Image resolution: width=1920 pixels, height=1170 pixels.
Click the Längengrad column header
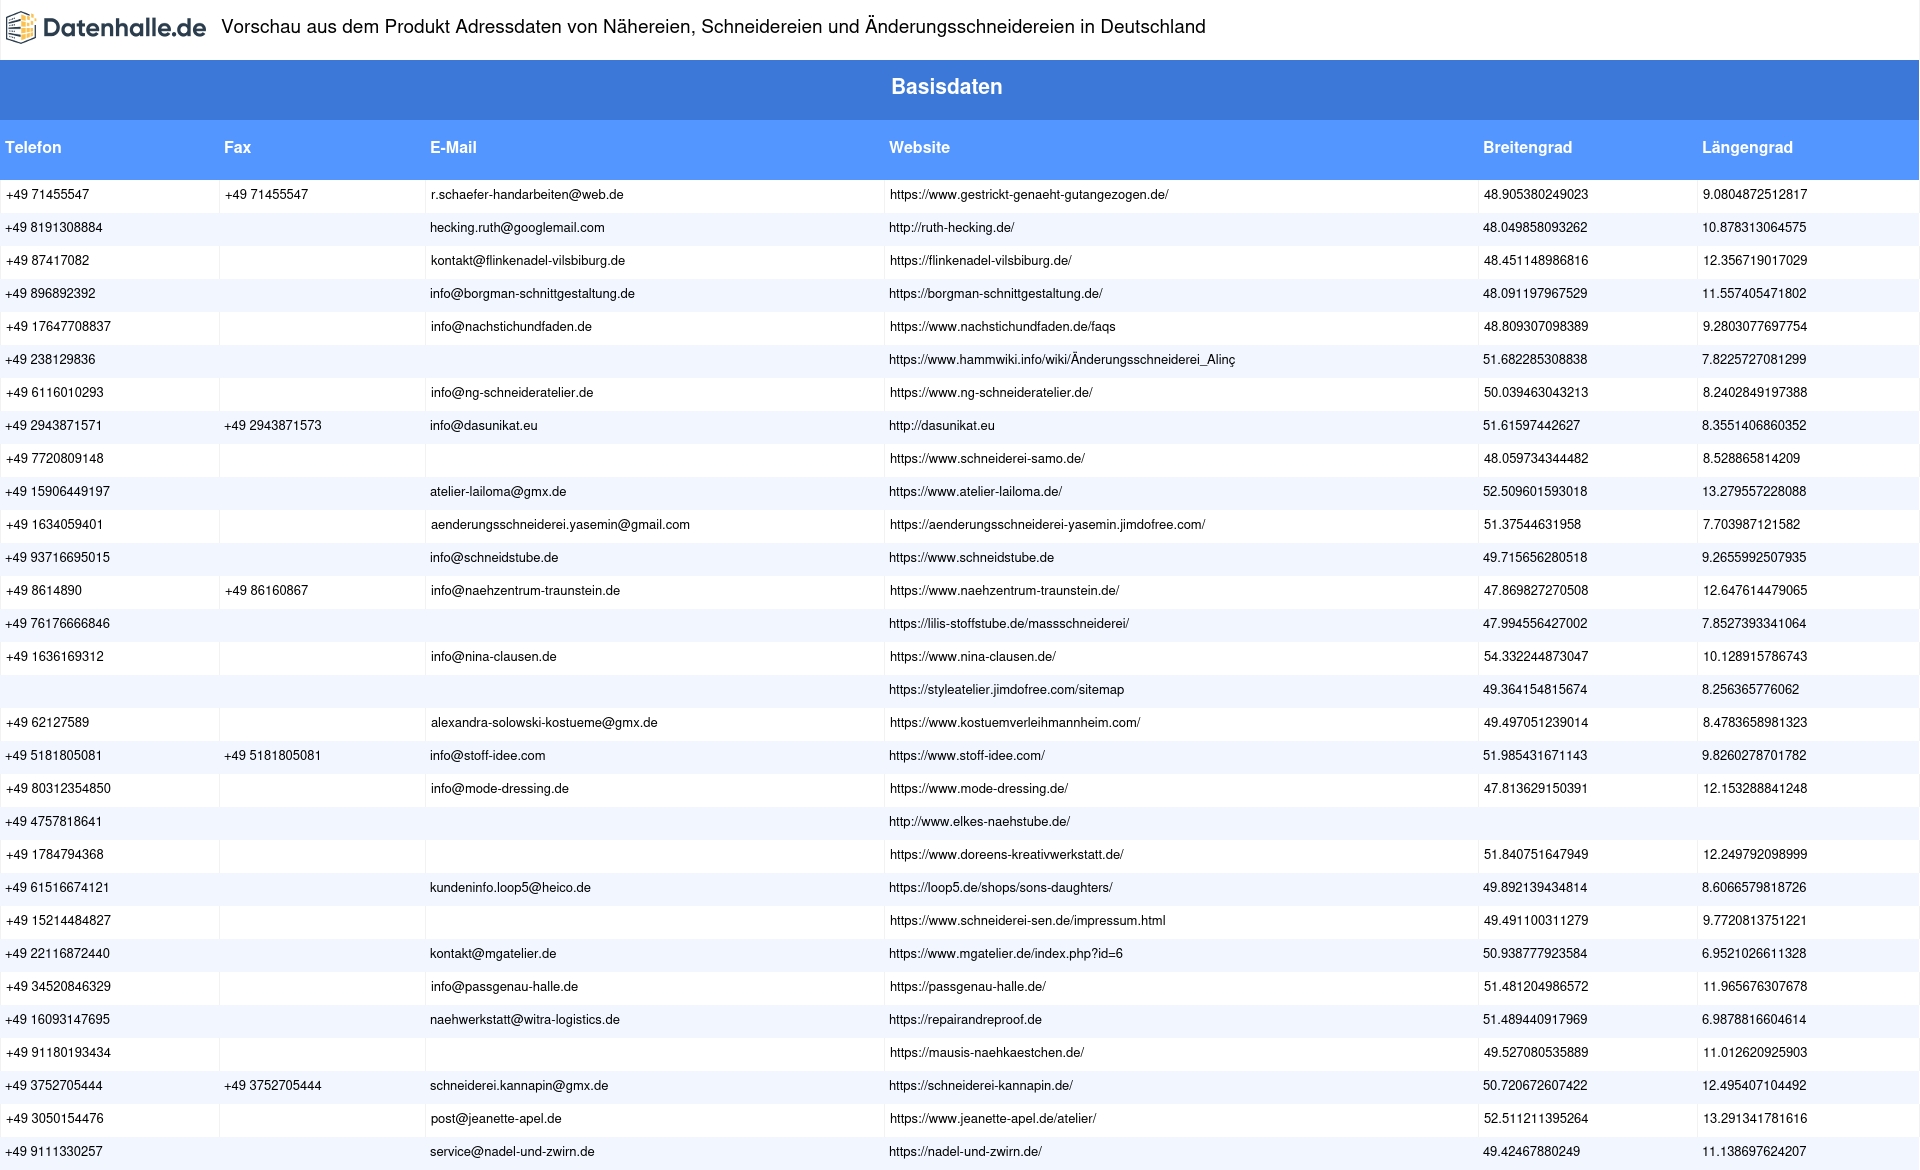(1747, 147)
